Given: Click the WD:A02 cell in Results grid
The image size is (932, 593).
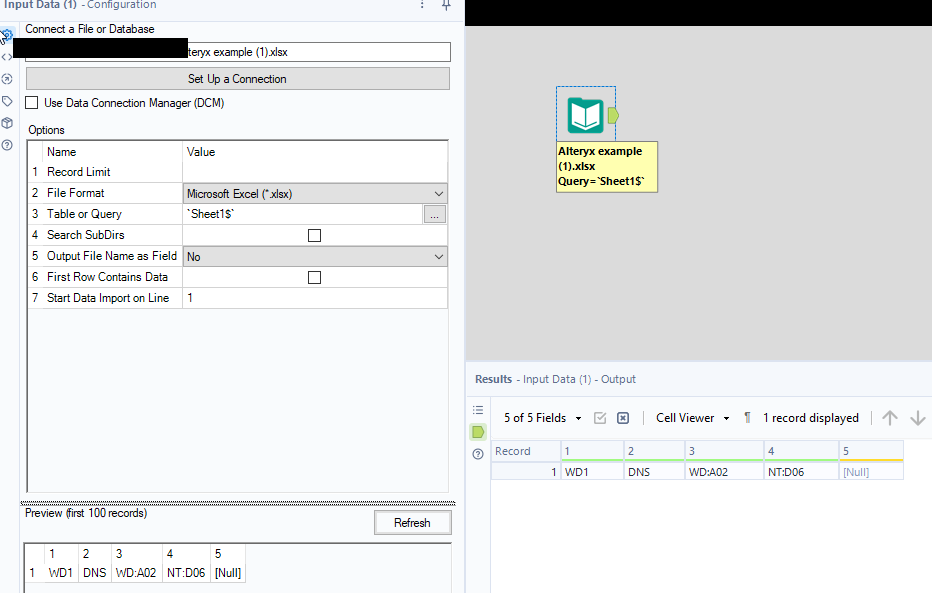Looking at the screenshot, I should (724, 472).
